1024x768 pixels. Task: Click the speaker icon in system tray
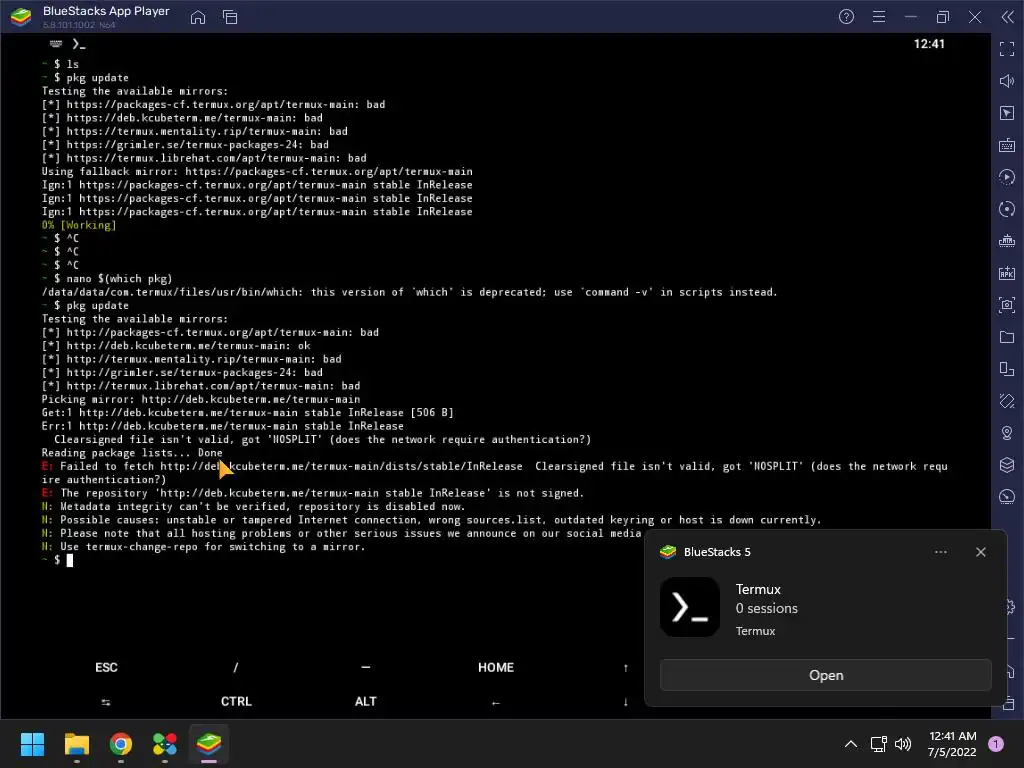coord(903,744)
